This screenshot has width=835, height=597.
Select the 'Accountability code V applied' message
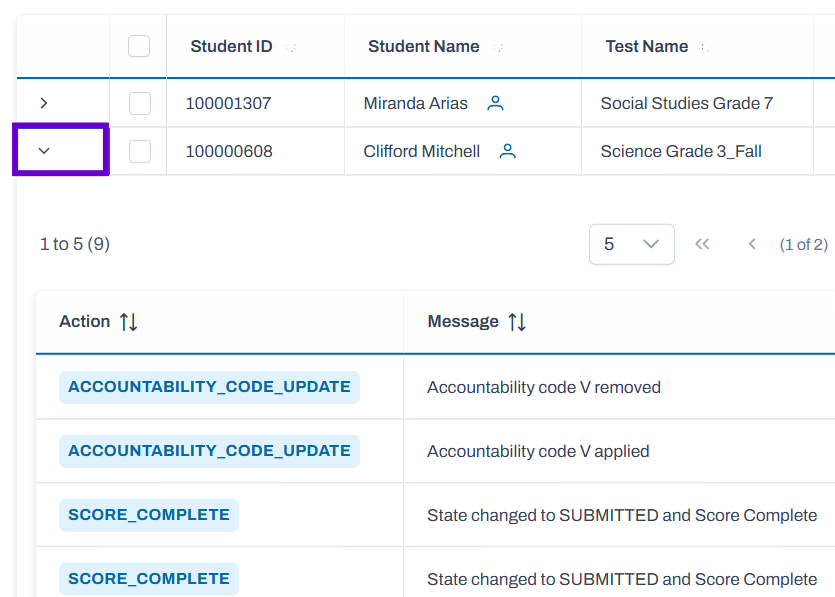click(538, 451)
